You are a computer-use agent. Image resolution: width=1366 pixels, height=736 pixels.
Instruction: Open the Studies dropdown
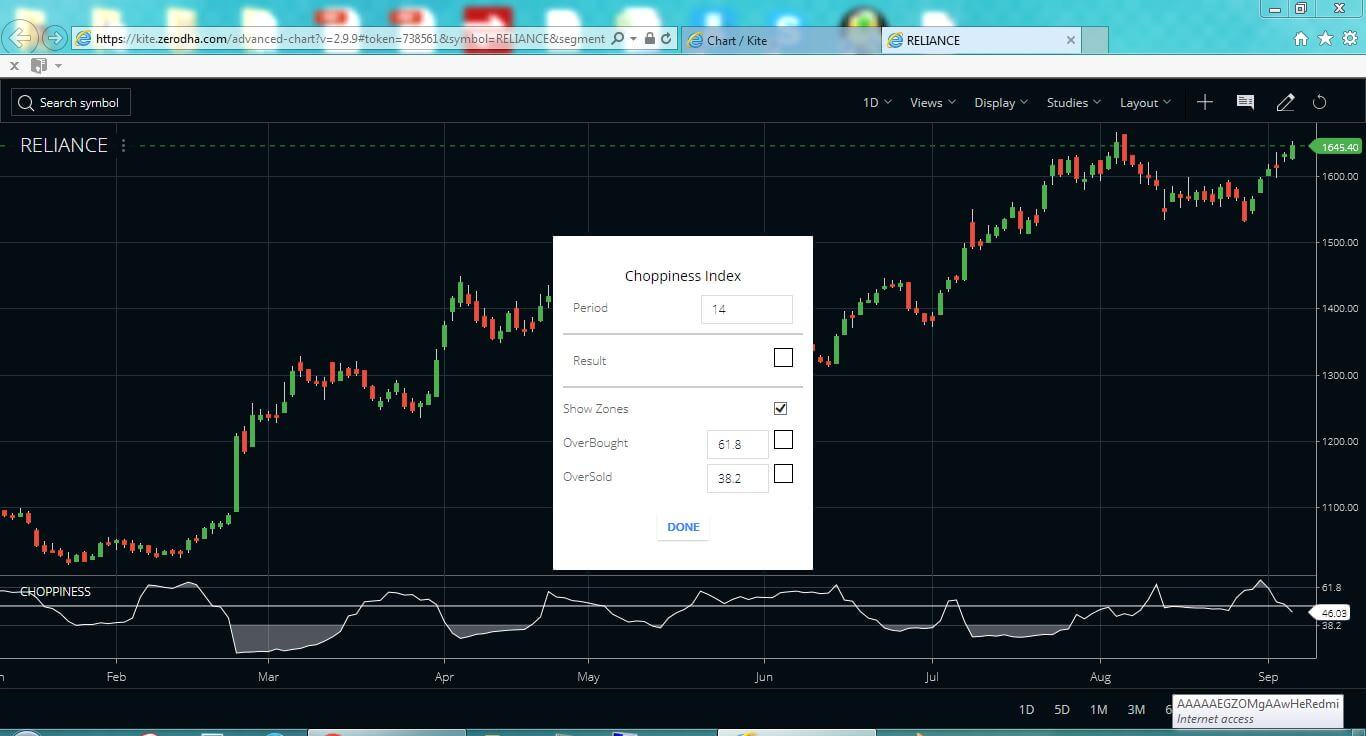[x=1074, y=102]
